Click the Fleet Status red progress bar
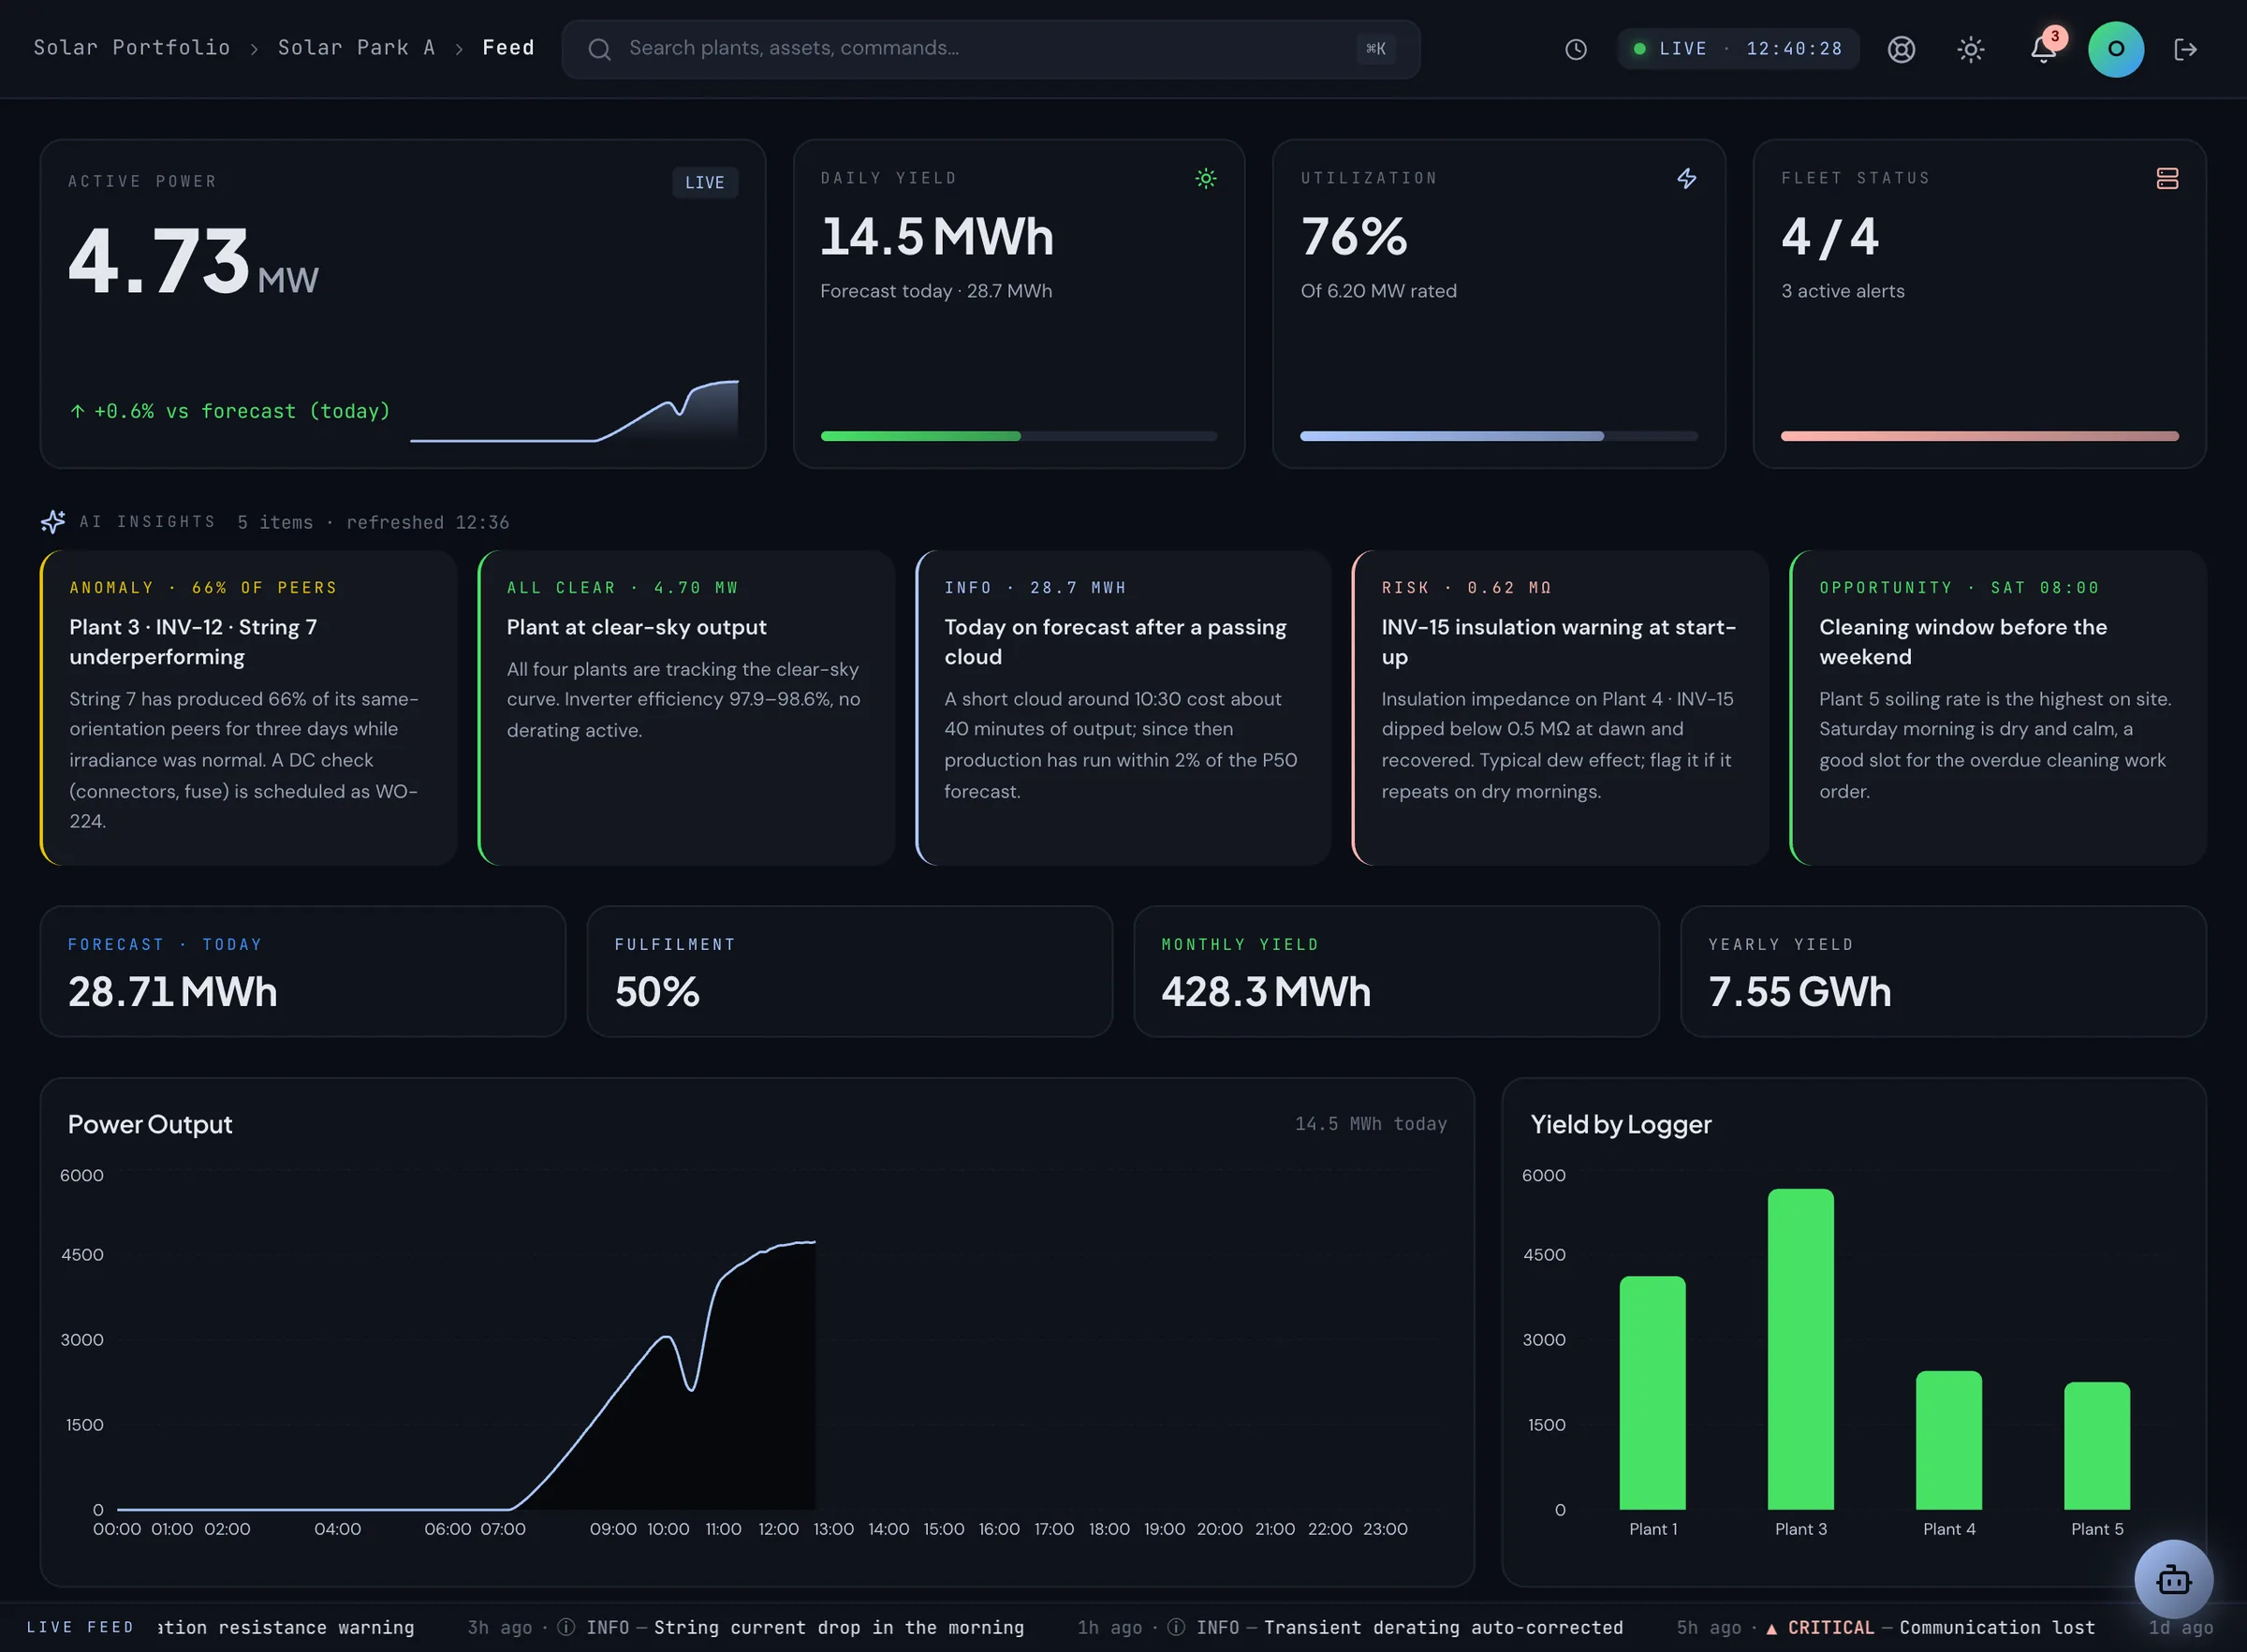Viewport: 2247px width, 1652px height. pyautogui.click(x=1979, y=436)
